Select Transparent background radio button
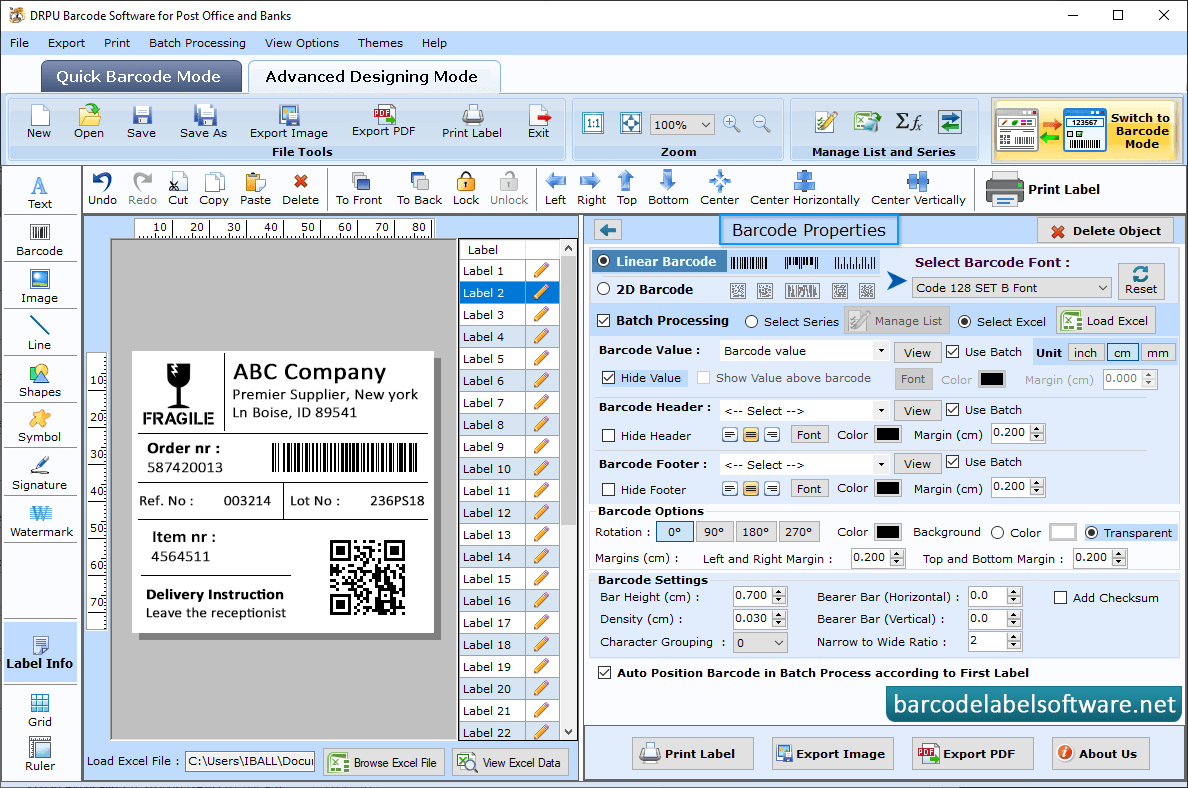This screenshot has width=1188, height=788. click(x=1092, y=533)
